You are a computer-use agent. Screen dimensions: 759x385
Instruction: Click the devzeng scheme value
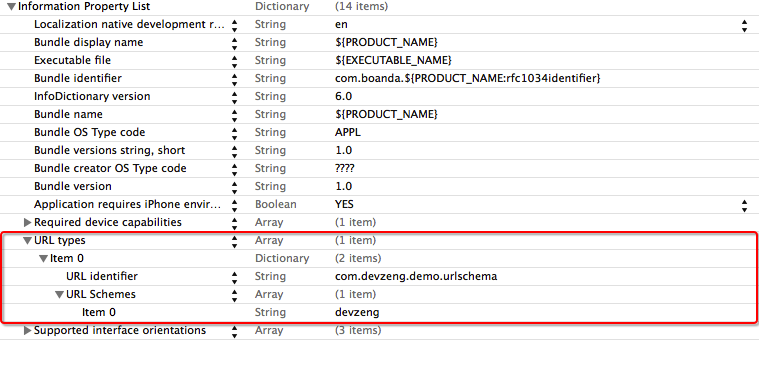tap(357, 312)
